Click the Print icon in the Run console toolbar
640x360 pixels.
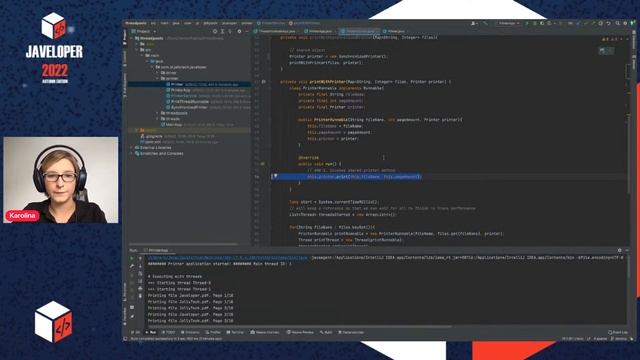point(140,289)
